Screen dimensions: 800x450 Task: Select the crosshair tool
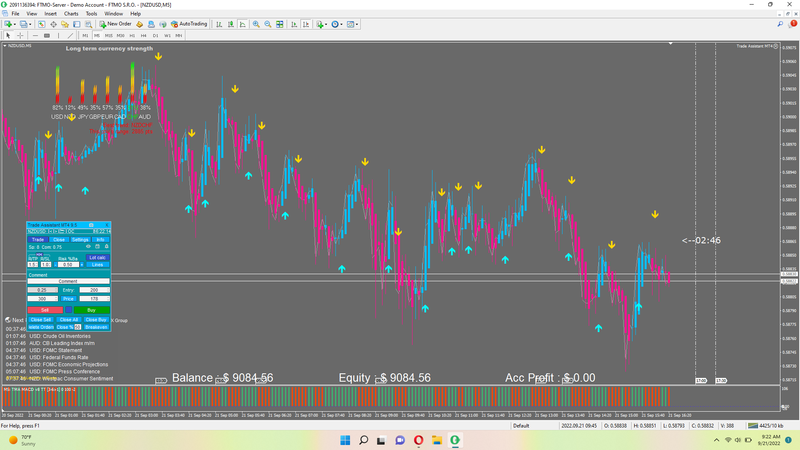[22, 35]
